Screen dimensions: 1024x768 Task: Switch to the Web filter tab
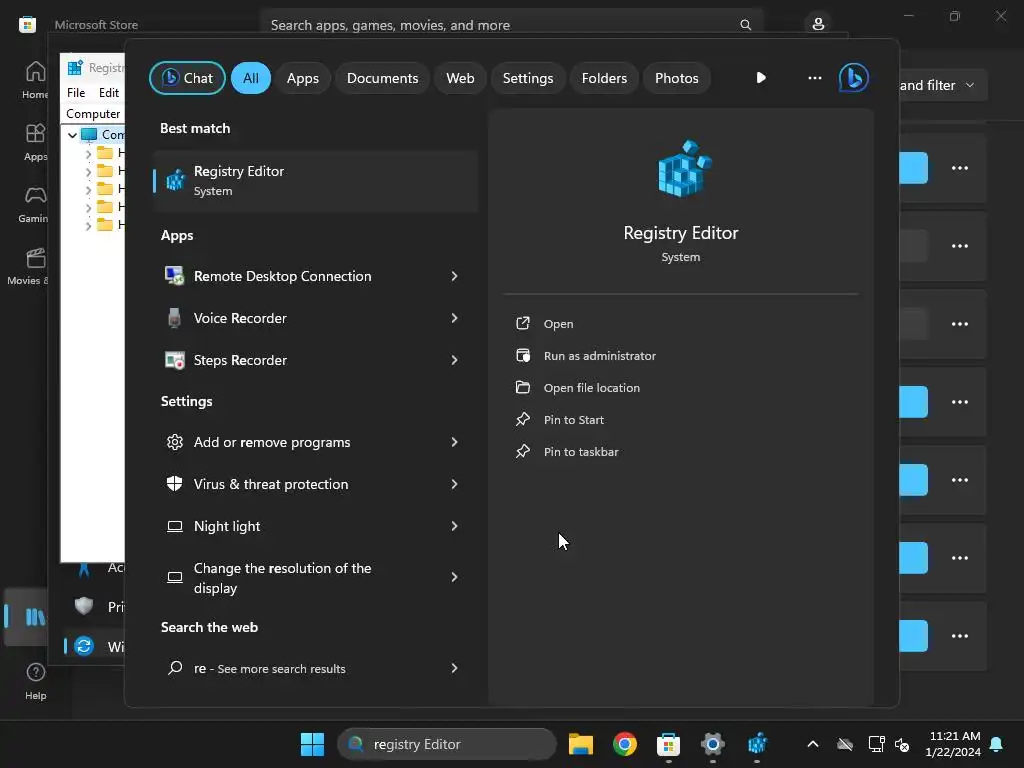coord(460,78)
